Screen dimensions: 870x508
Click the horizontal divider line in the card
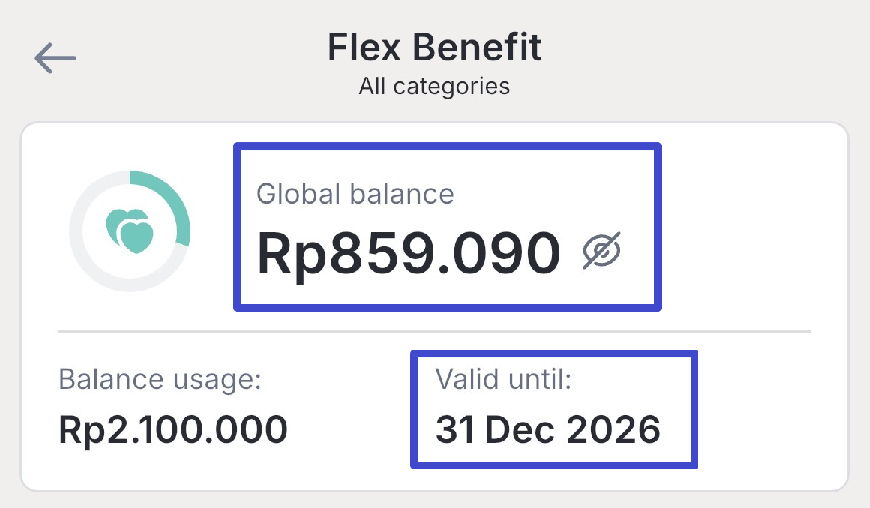[434, 330]
